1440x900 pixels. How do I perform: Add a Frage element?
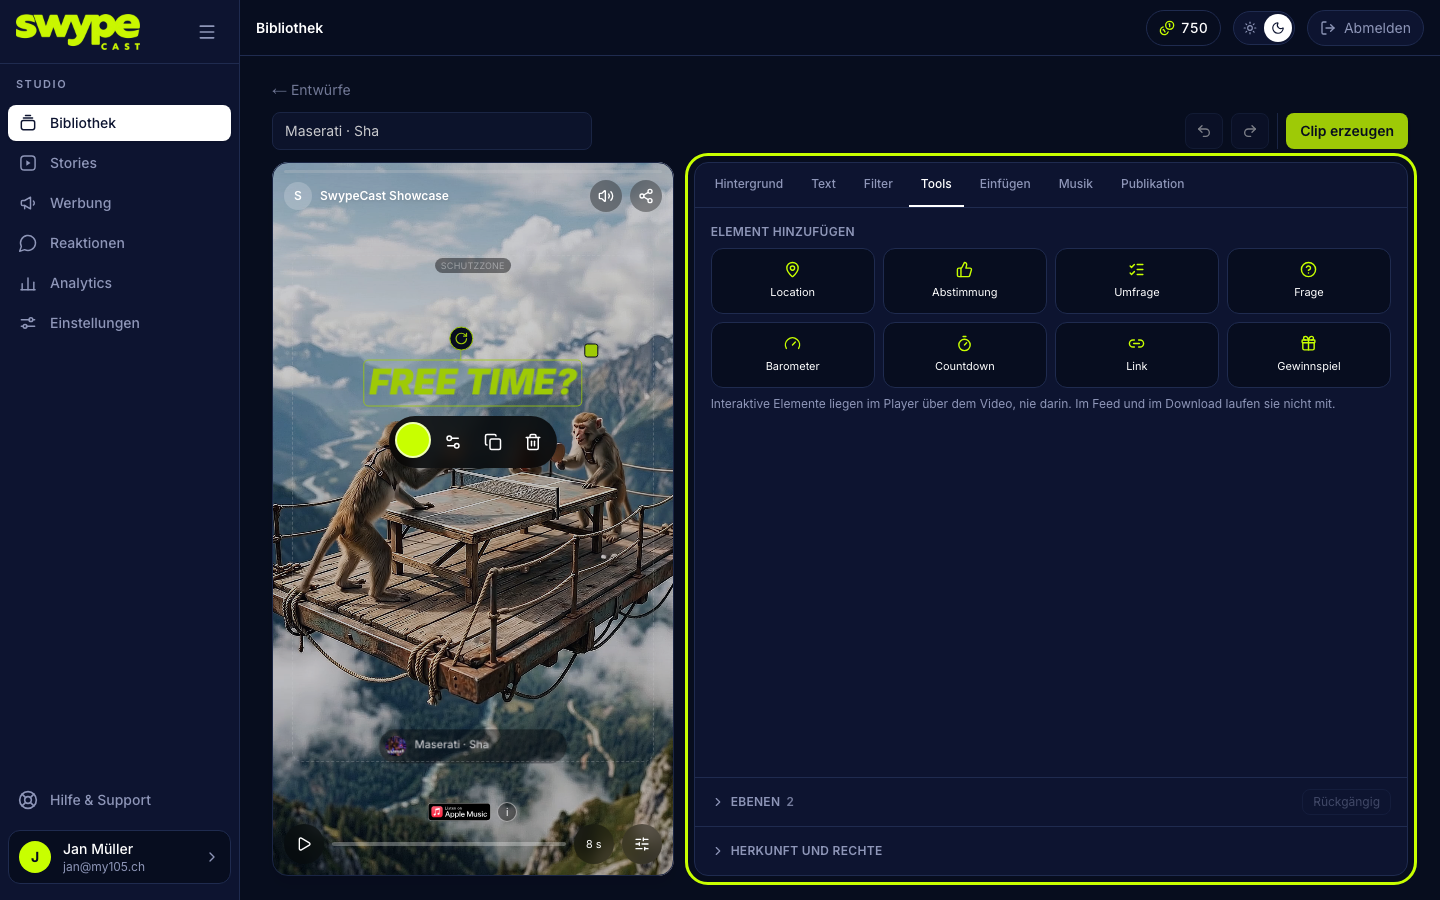(1309, 281)
